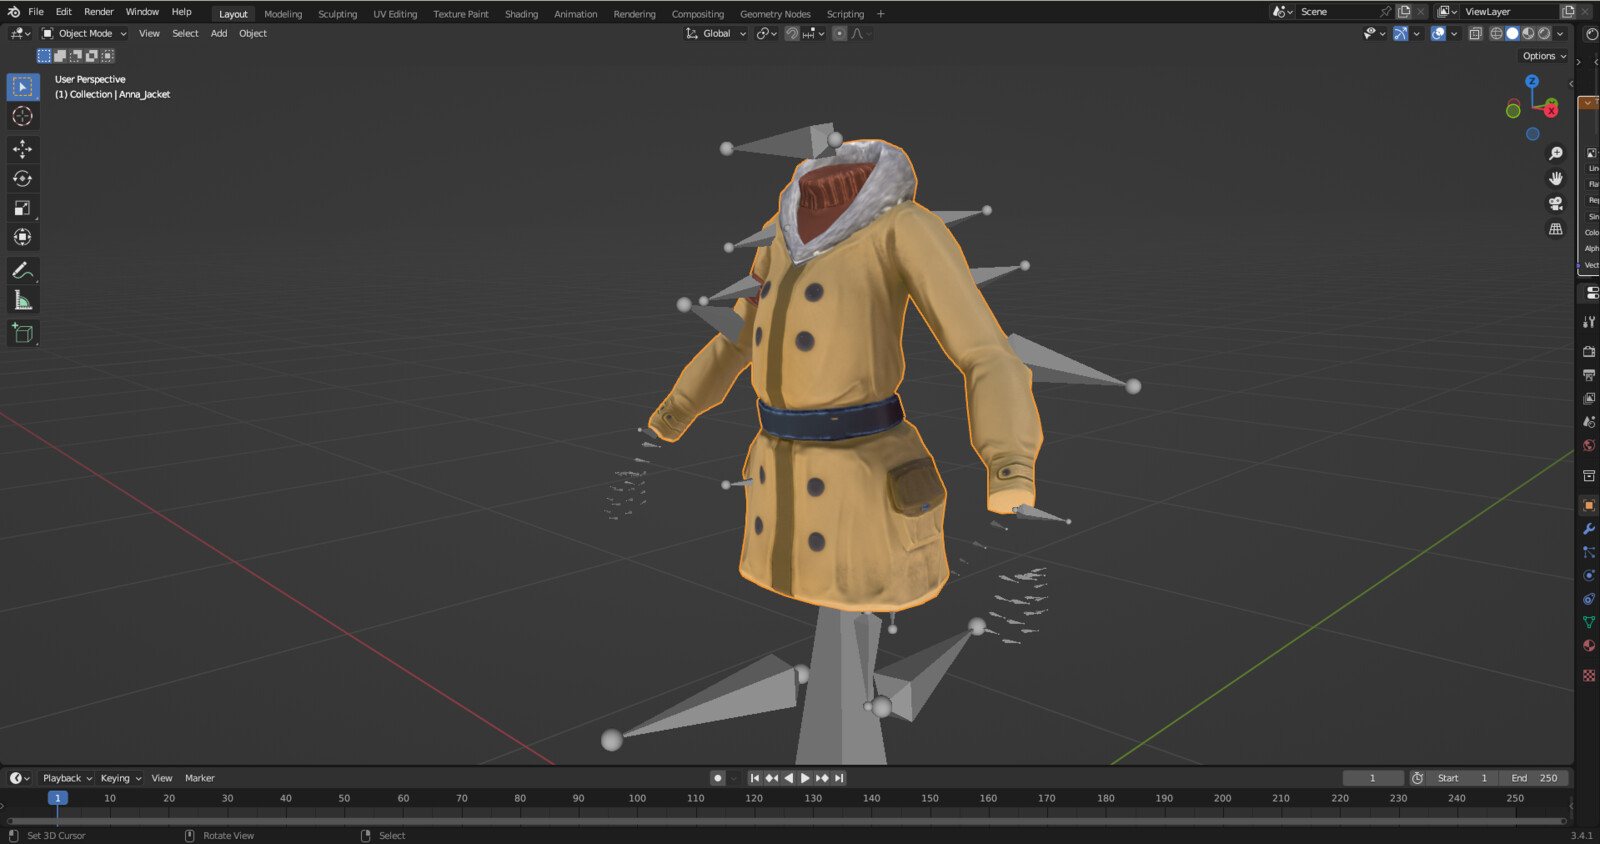Click the Z axis on navigation gizmo
Screen dimensions: 1600x844
(x=1532, y=81)
